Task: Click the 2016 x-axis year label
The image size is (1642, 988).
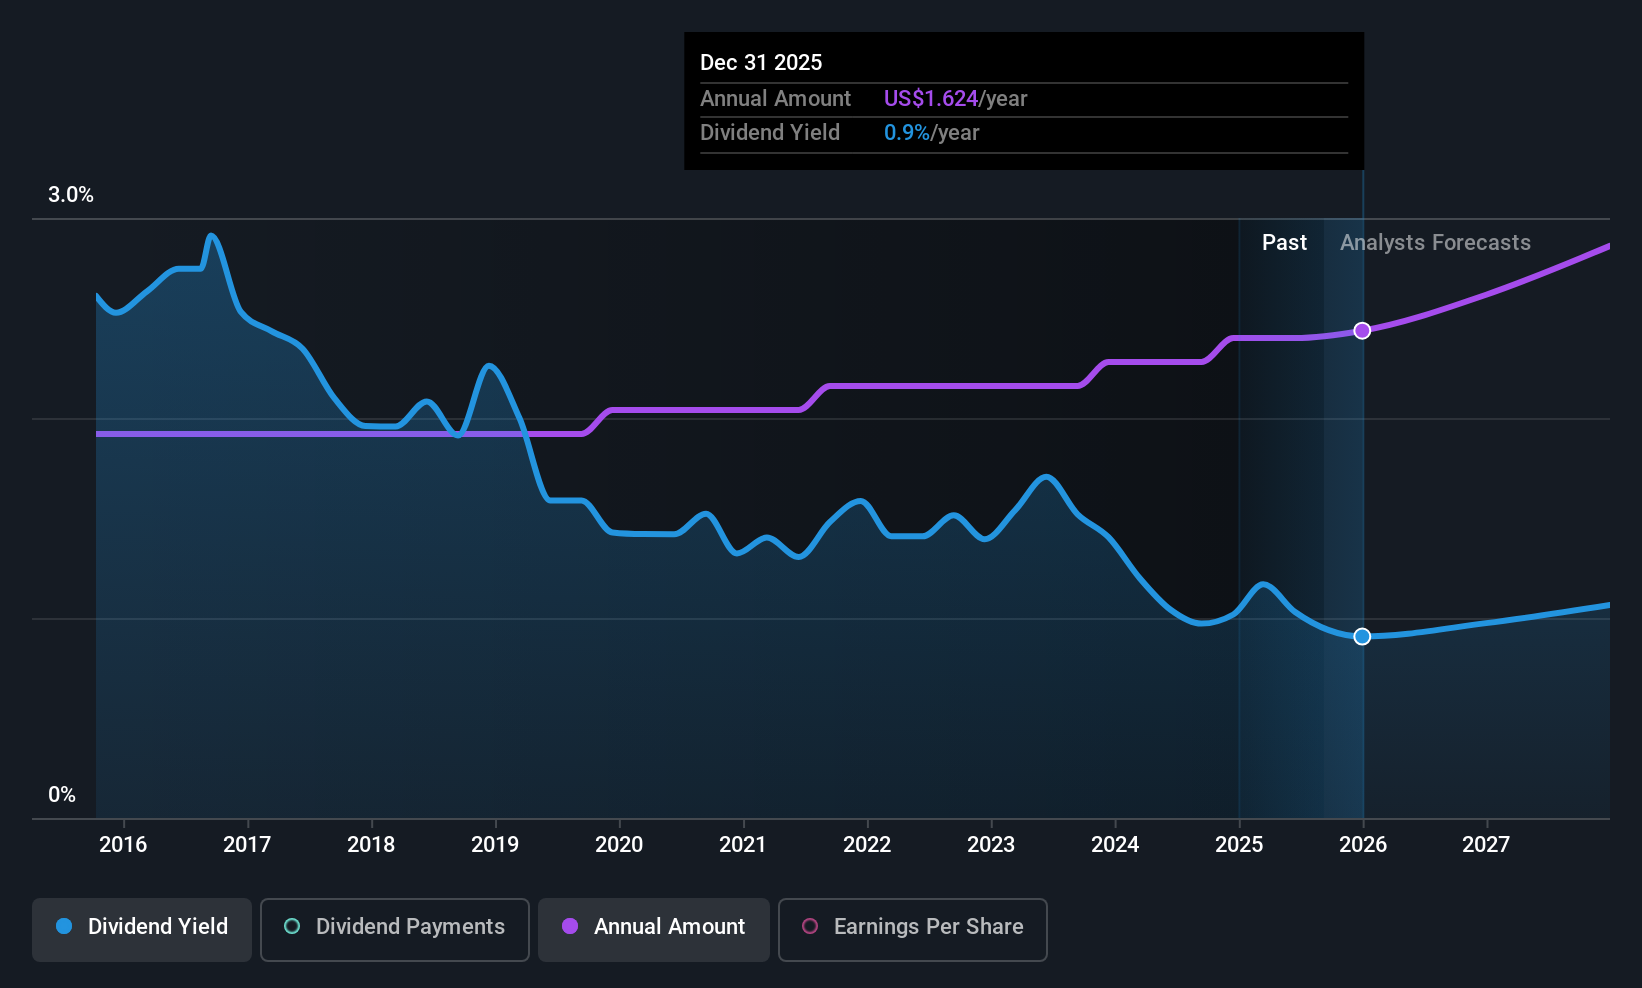Action: click(x=123, y=845)
